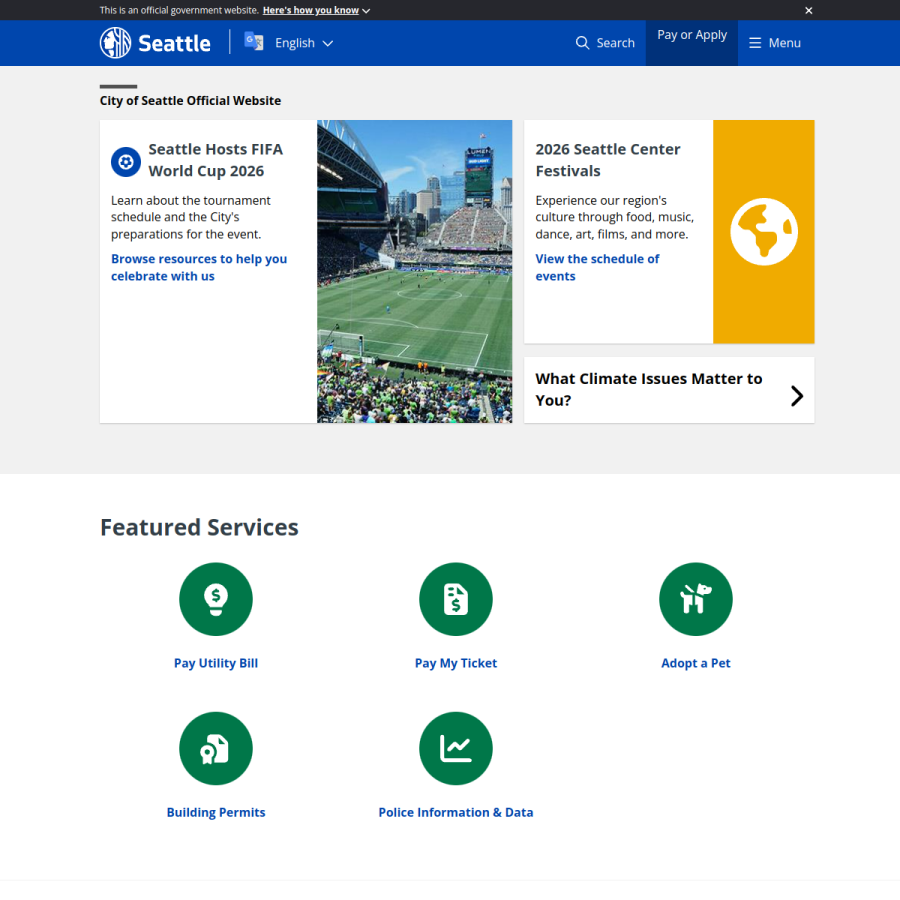Click "City of Seattle Official Website" text
Viewport: 900px width, 900px height.
pyautogui.click(x=191, y=100)
